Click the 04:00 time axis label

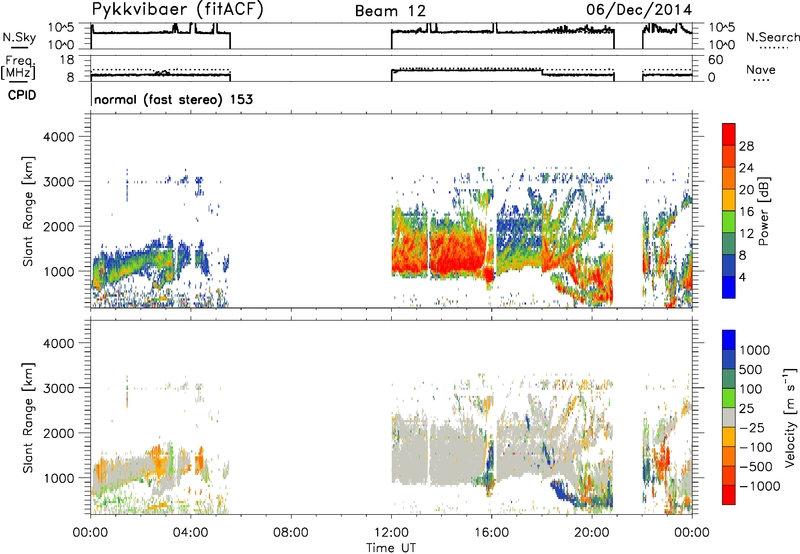point(191,533)
